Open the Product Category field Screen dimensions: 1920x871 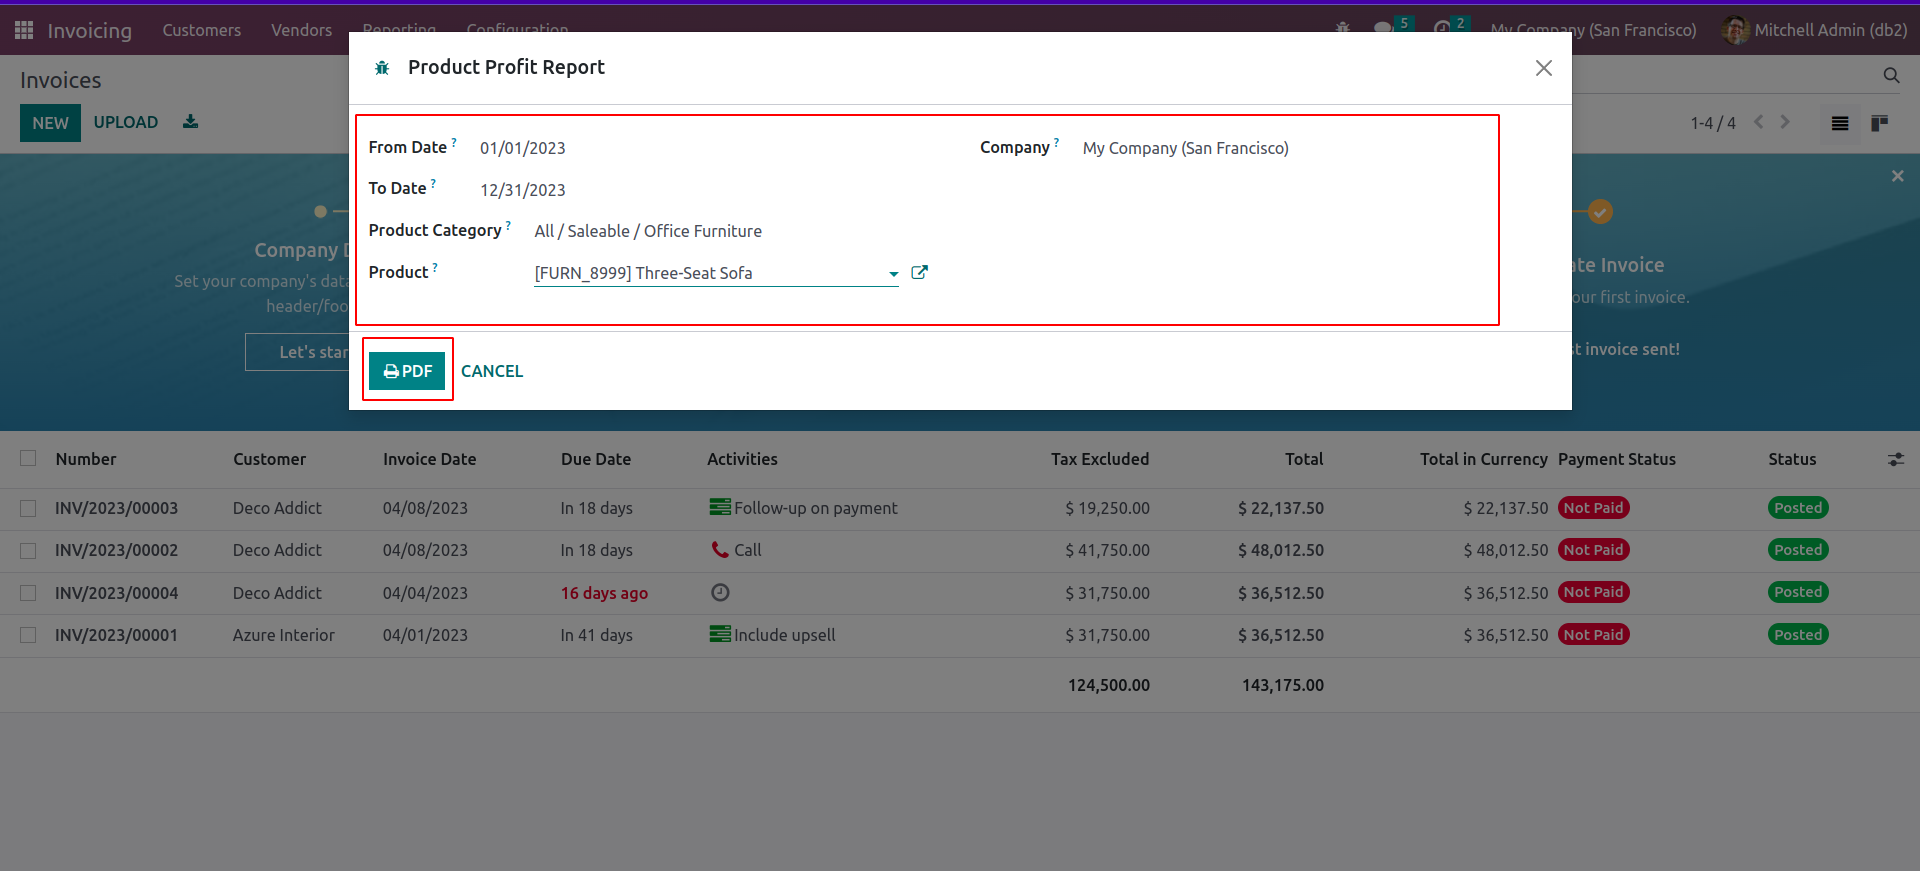[648, 231]
